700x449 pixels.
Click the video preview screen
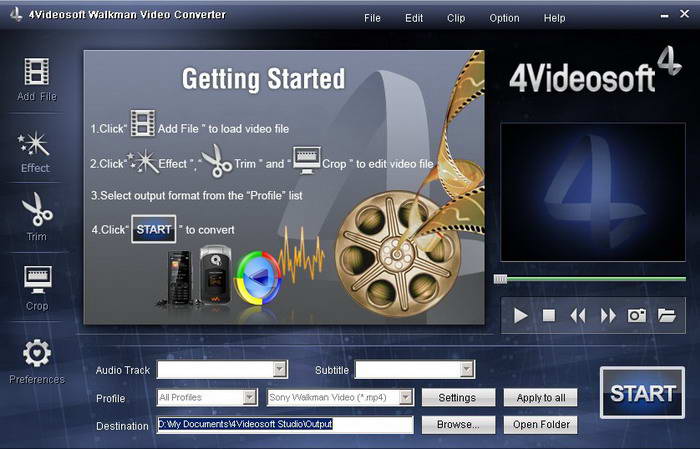coord(593,192)
